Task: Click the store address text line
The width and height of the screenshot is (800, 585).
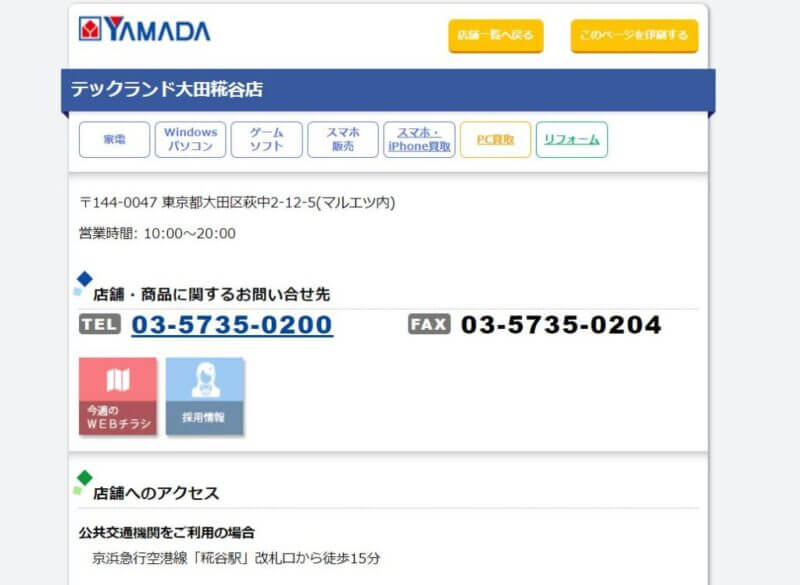Action: pos(237,202)
